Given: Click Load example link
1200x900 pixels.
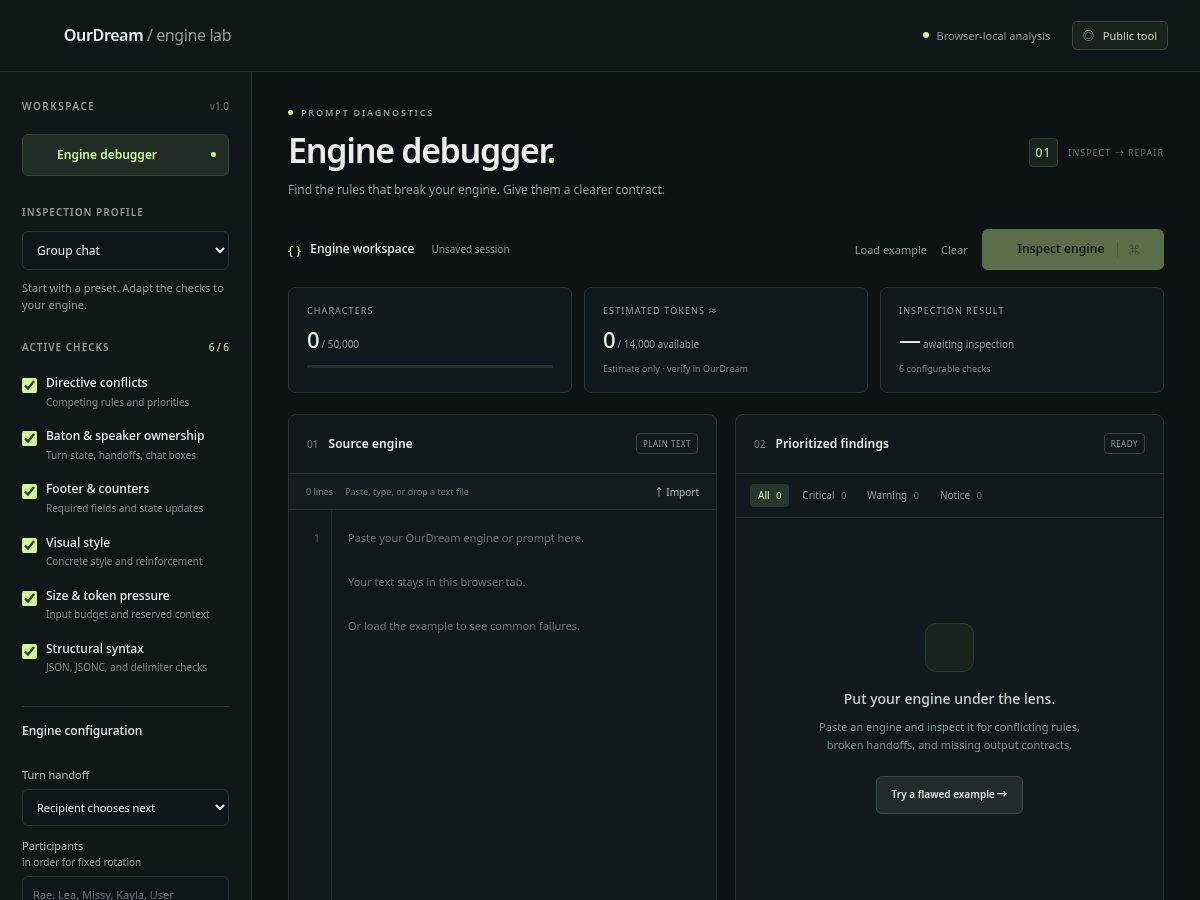Looking at the screenshot, I should (x=890, y=250).
